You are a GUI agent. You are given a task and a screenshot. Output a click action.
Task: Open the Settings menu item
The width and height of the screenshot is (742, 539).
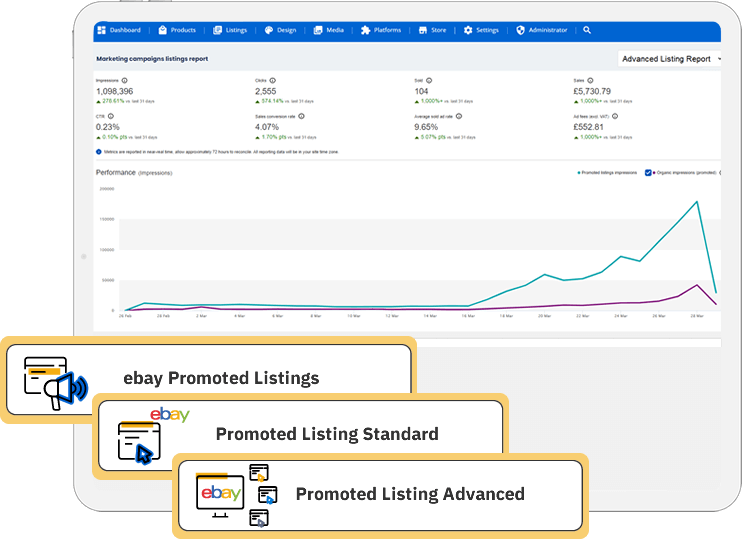[481, 30]
